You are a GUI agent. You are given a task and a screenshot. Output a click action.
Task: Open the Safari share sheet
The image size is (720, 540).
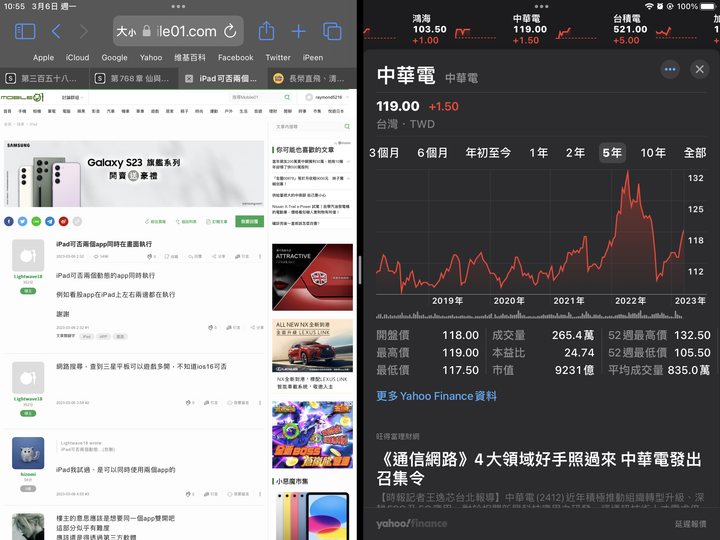click(266, 31)
